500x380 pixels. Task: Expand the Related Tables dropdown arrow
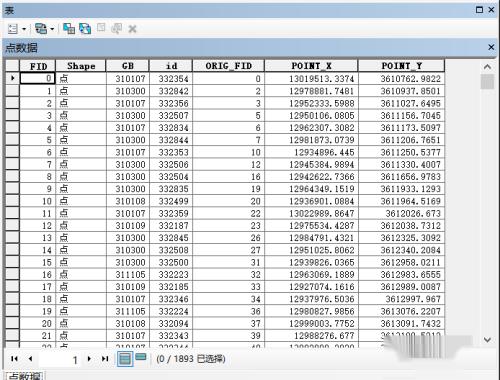tap(52, 29)
